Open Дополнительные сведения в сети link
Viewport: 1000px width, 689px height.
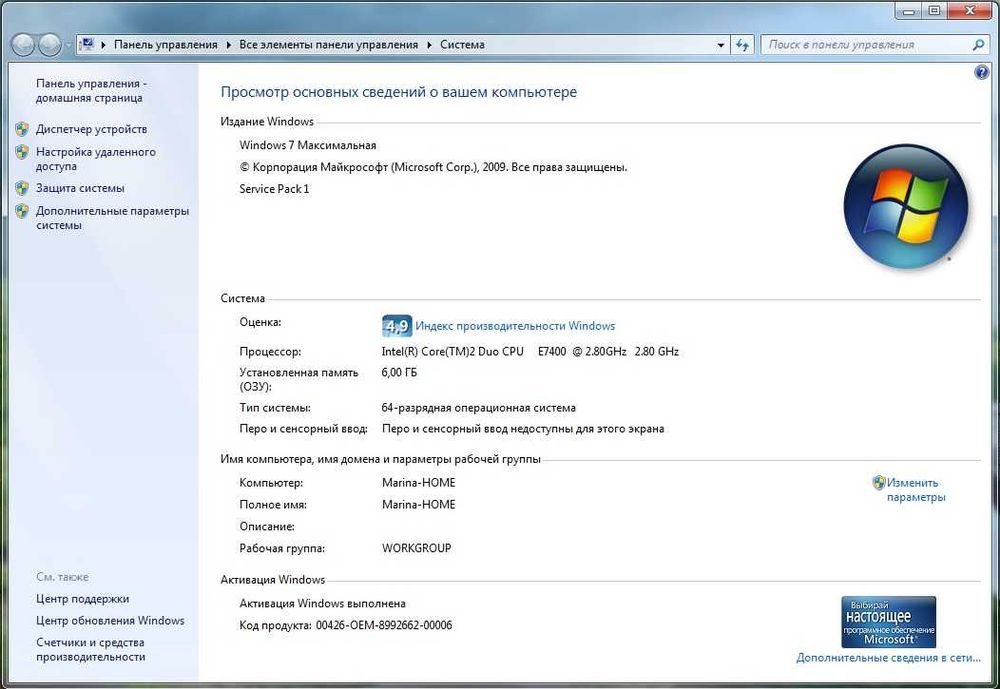tap(888, 658)
